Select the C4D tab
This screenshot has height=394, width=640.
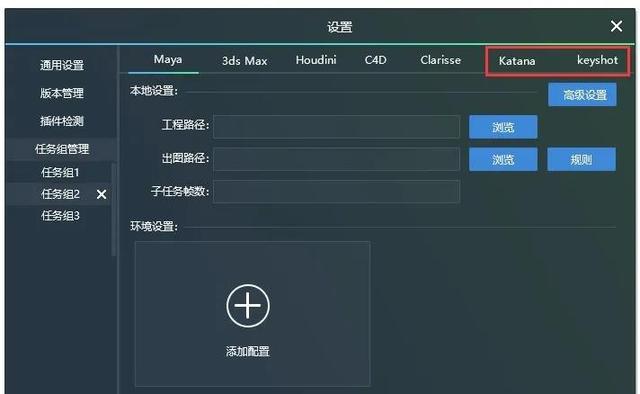(376, 60)
